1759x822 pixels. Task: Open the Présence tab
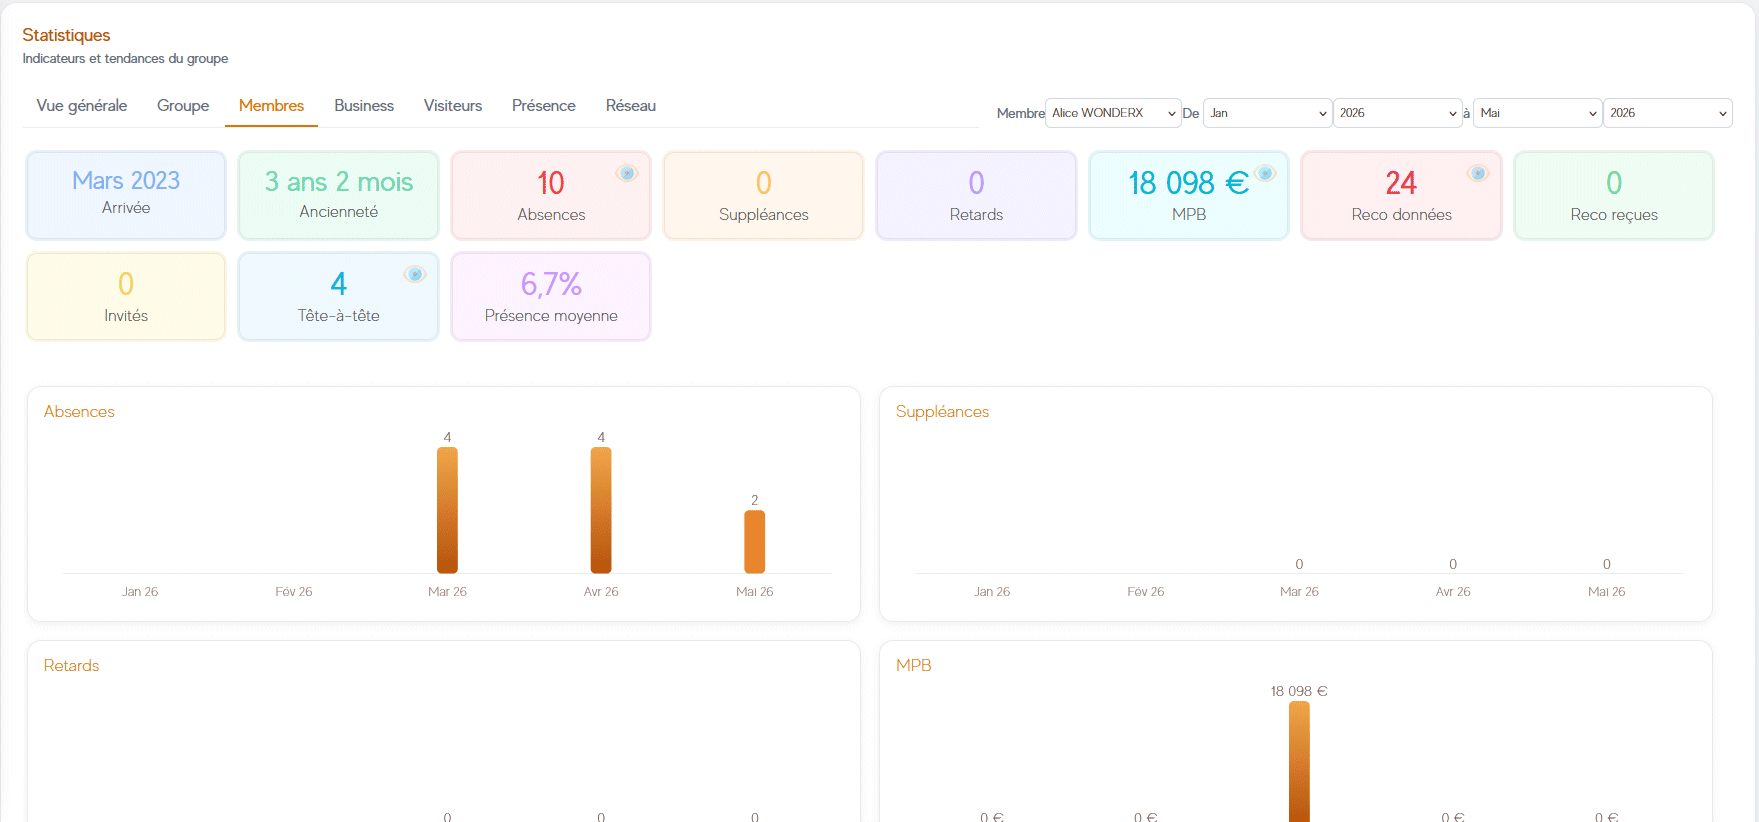(544, 106)
